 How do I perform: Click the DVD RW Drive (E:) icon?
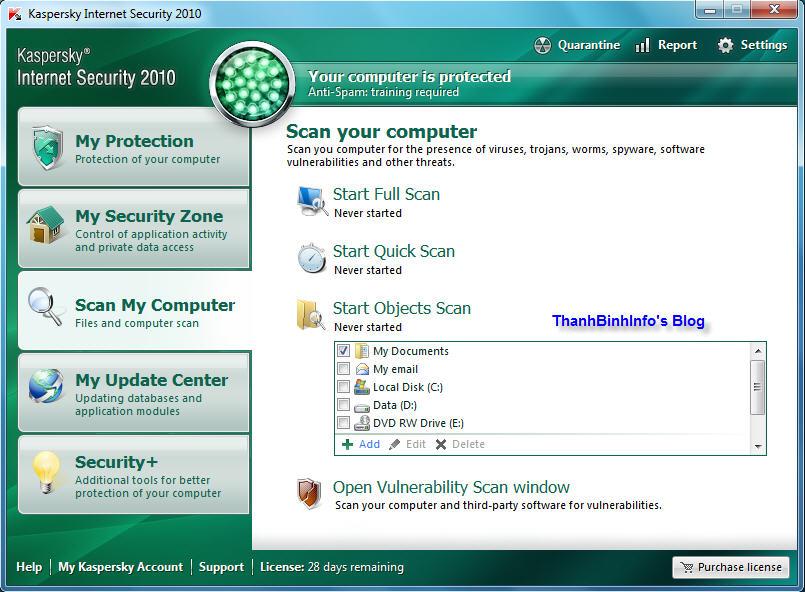tap(362, 423)
